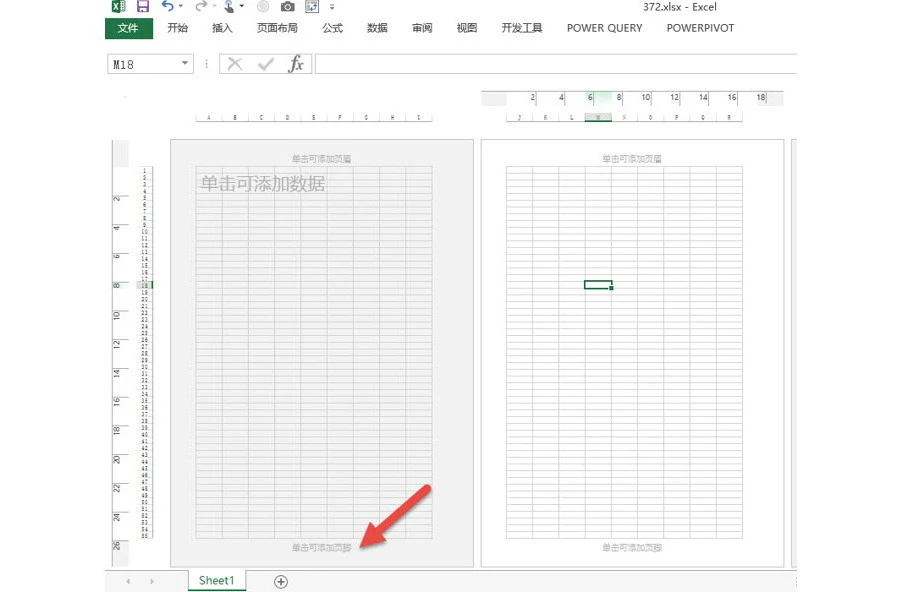Image resolution: width=900 pixels, height=592 pixels.
Task: Open the 开发工具 tab
Action: click(x=522, y=28)
